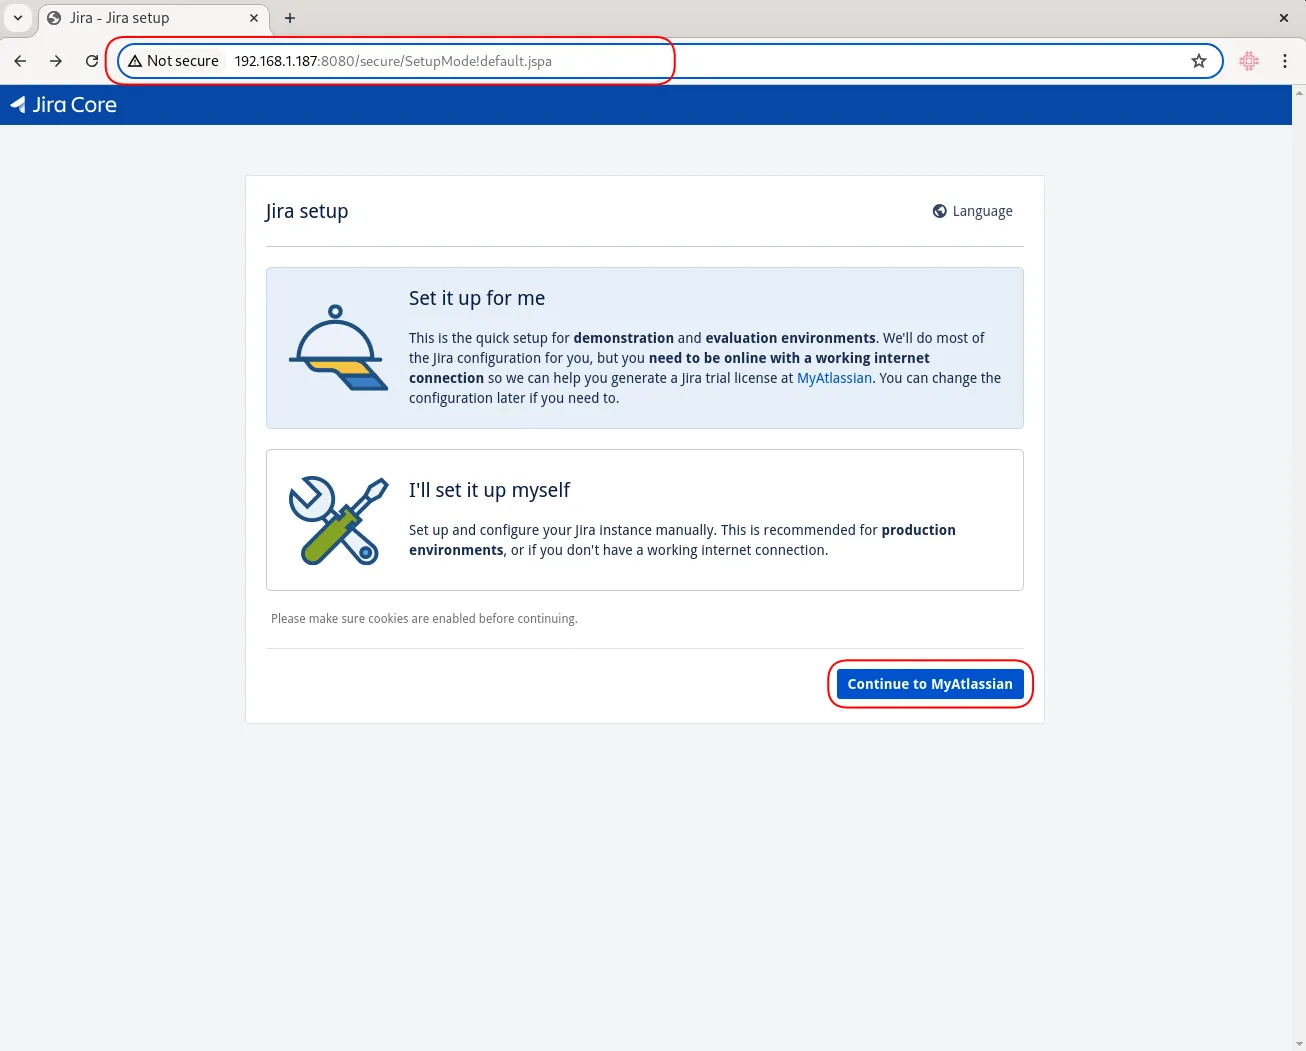Click the scrollbar up arrow
1306x1051 pixels.
[1299, 92]
